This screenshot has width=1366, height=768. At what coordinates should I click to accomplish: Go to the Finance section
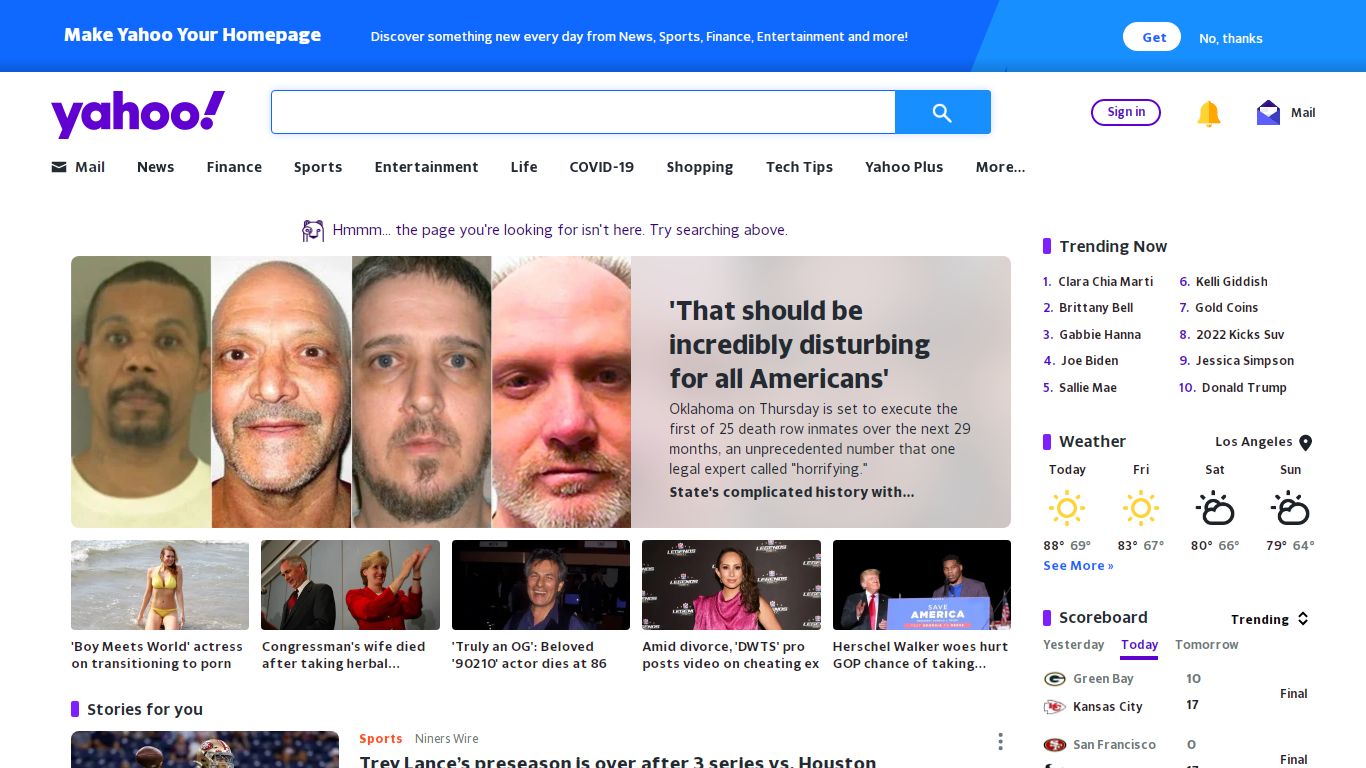point(234,167)
